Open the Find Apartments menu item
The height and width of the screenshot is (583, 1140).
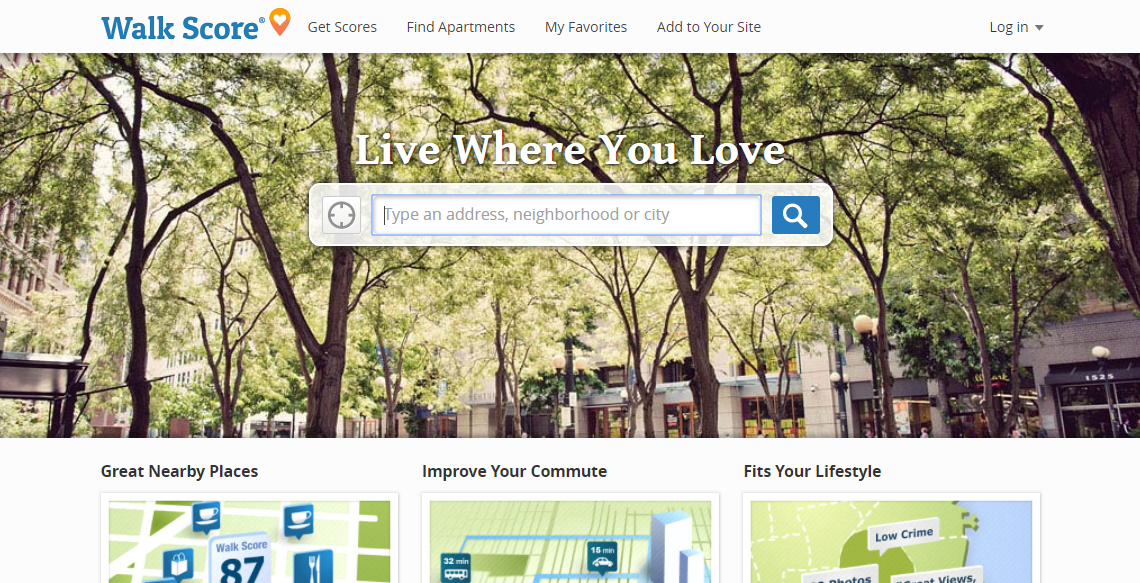pos(460,27)
